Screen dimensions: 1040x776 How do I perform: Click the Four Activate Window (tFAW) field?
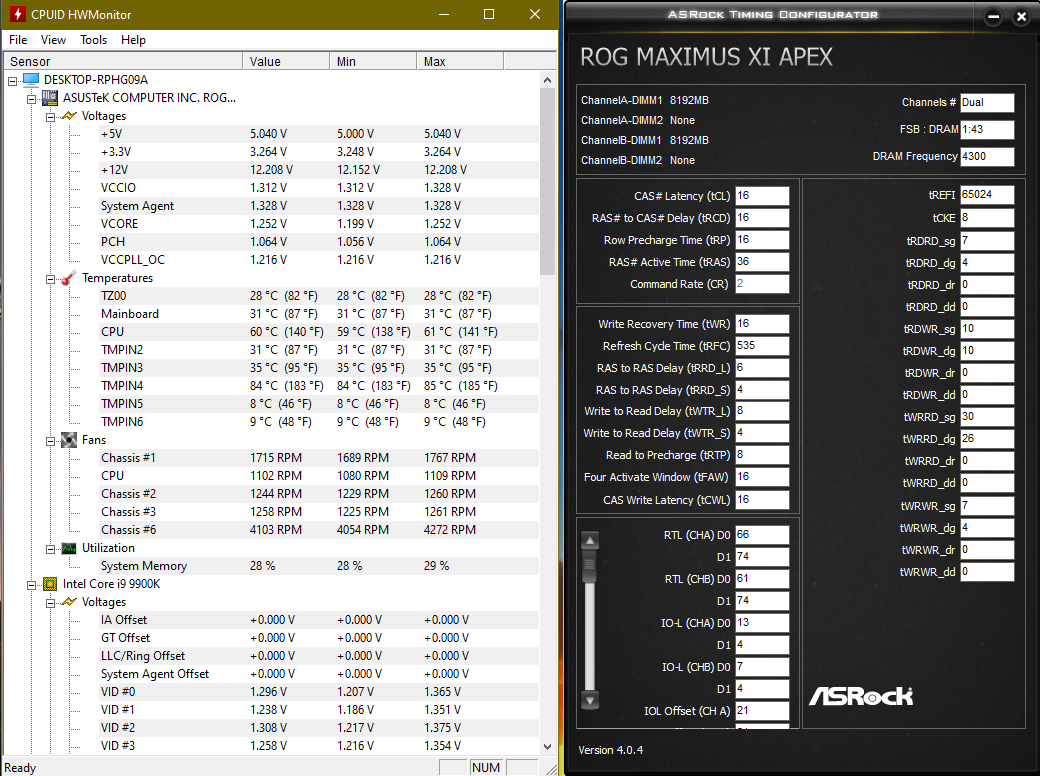762,477
